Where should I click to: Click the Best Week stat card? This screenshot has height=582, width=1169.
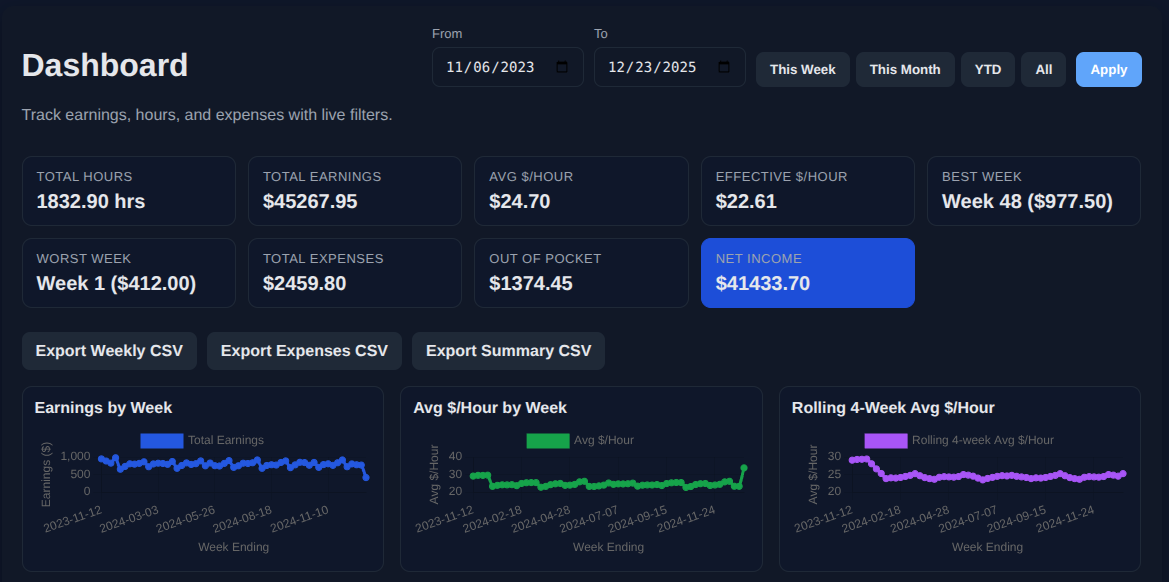(x=1033, y=191)
